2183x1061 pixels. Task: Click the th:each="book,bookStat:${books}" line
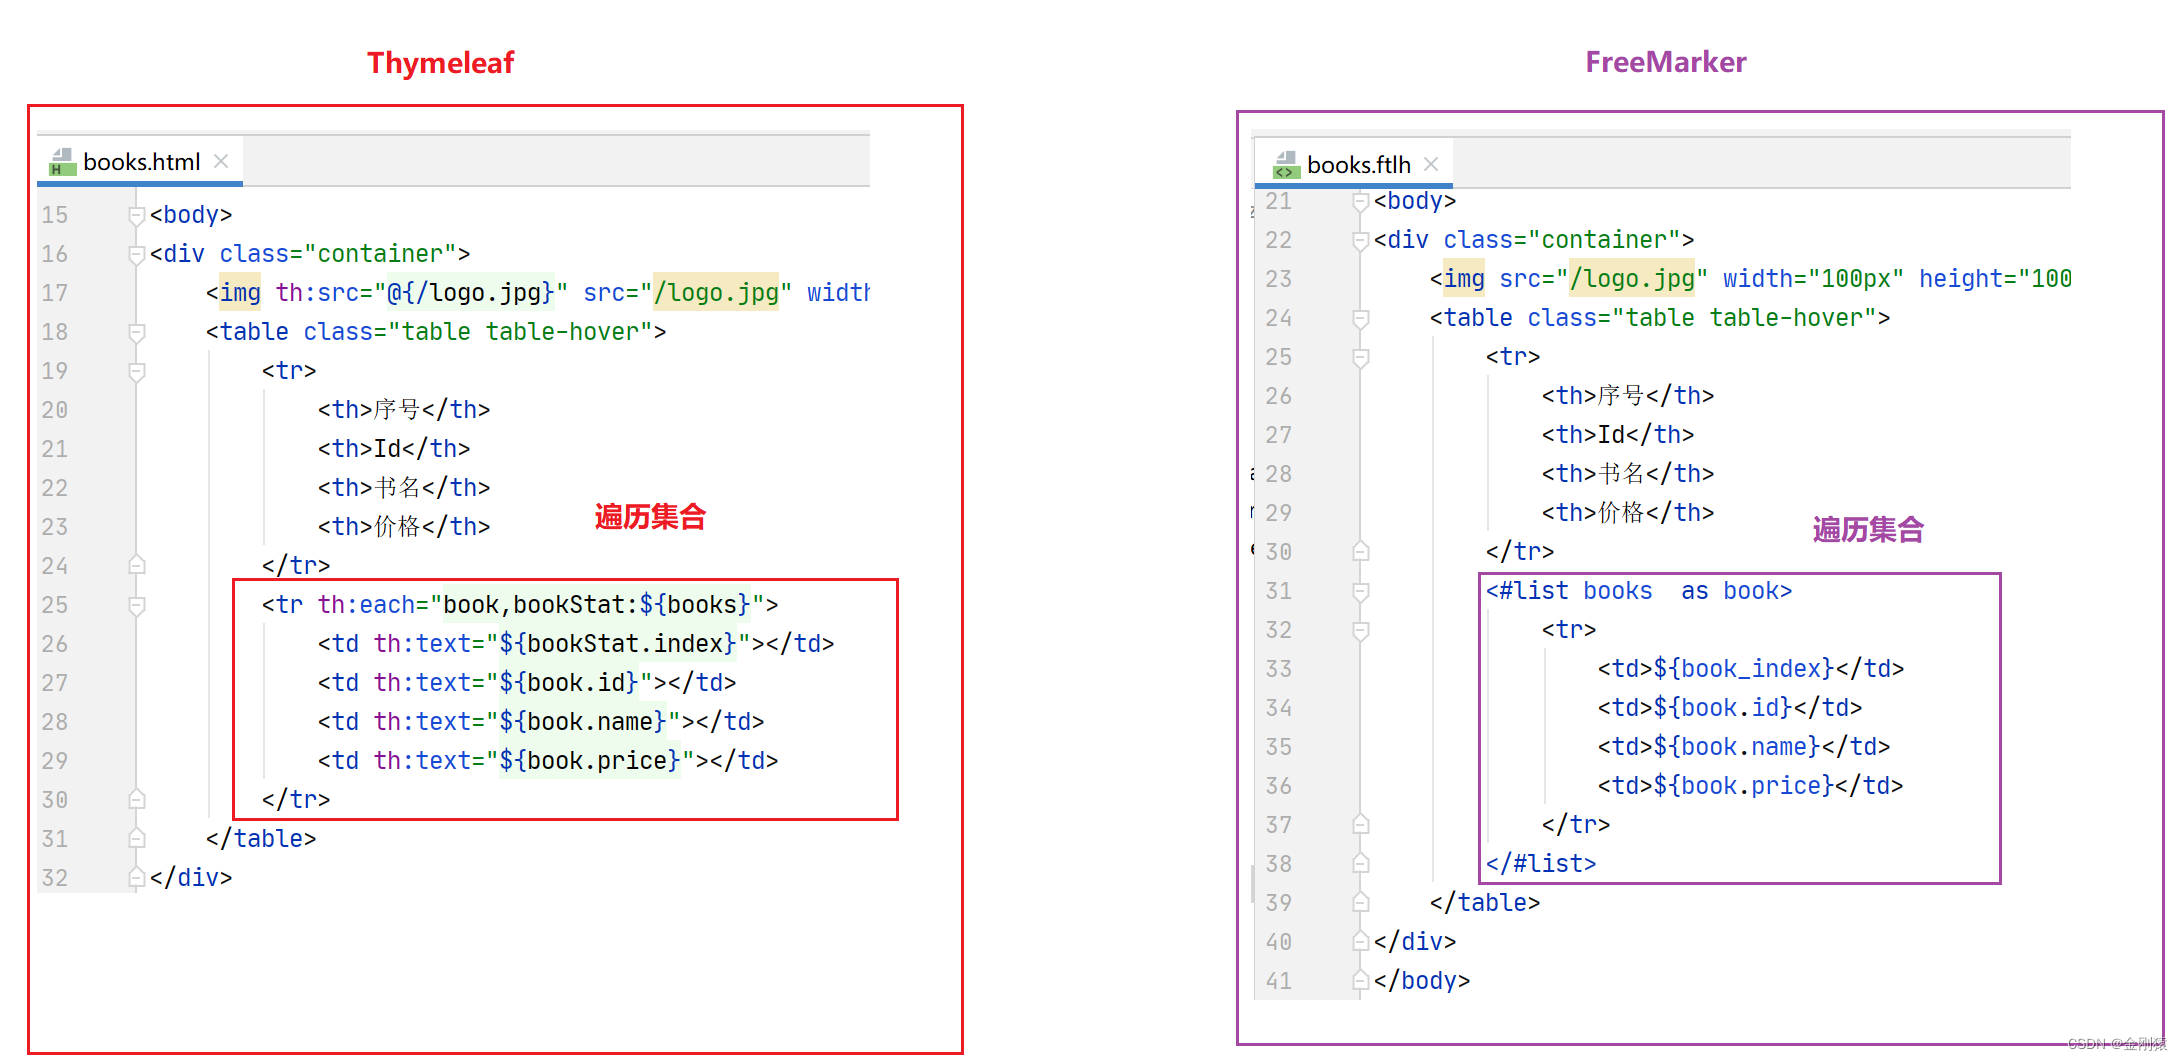520,605
